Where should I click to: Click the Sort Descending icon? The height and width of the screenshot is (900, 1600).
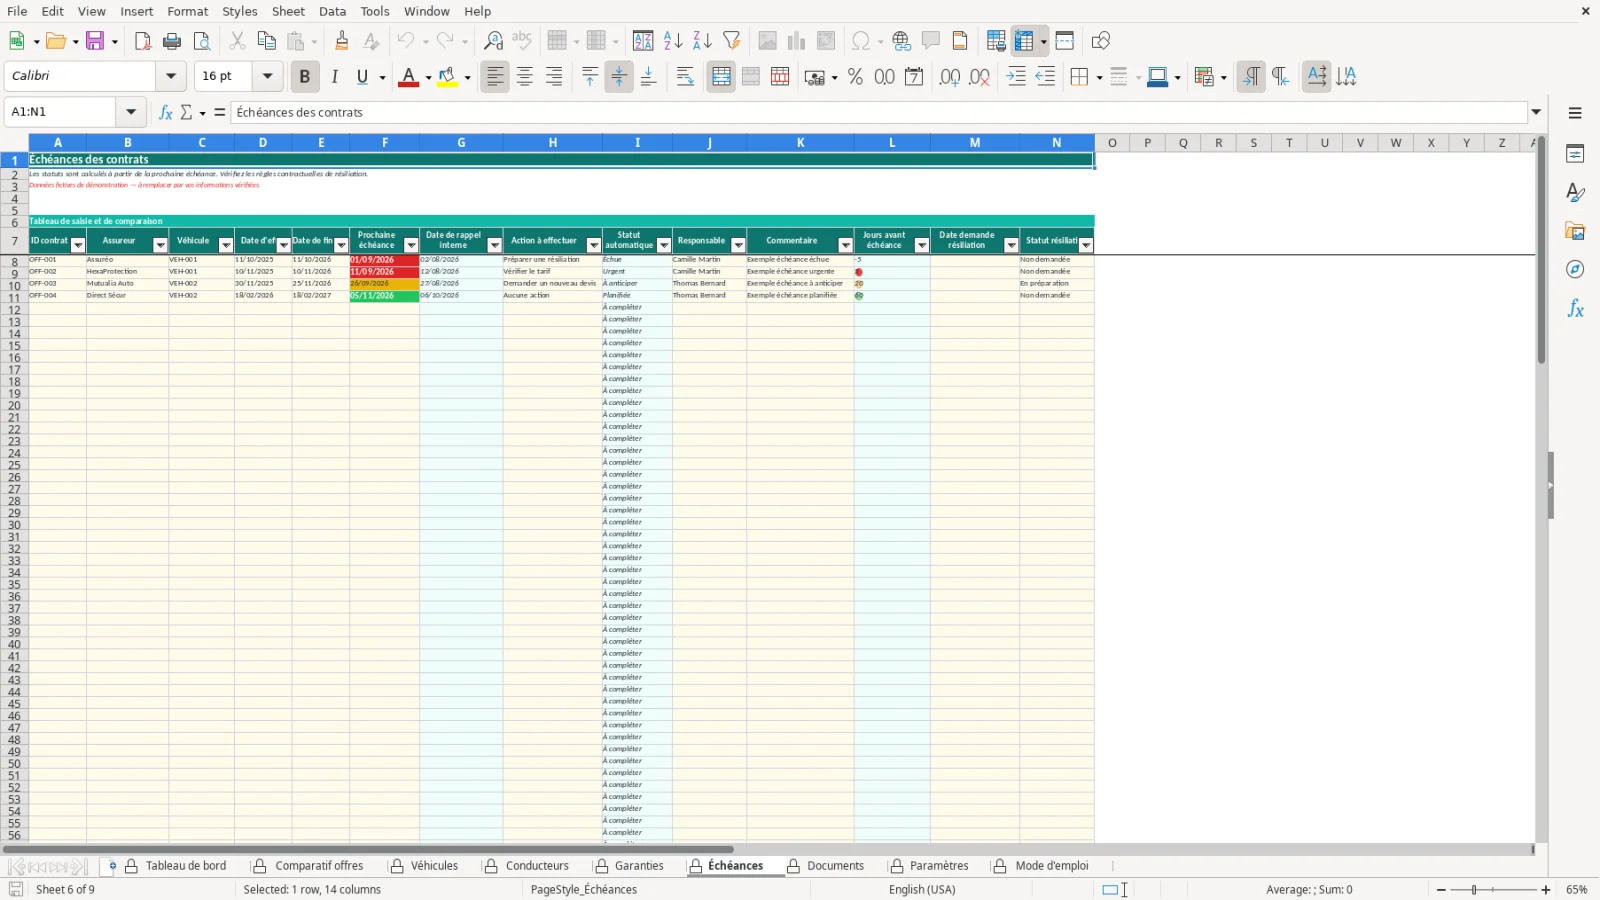point(702,41)
